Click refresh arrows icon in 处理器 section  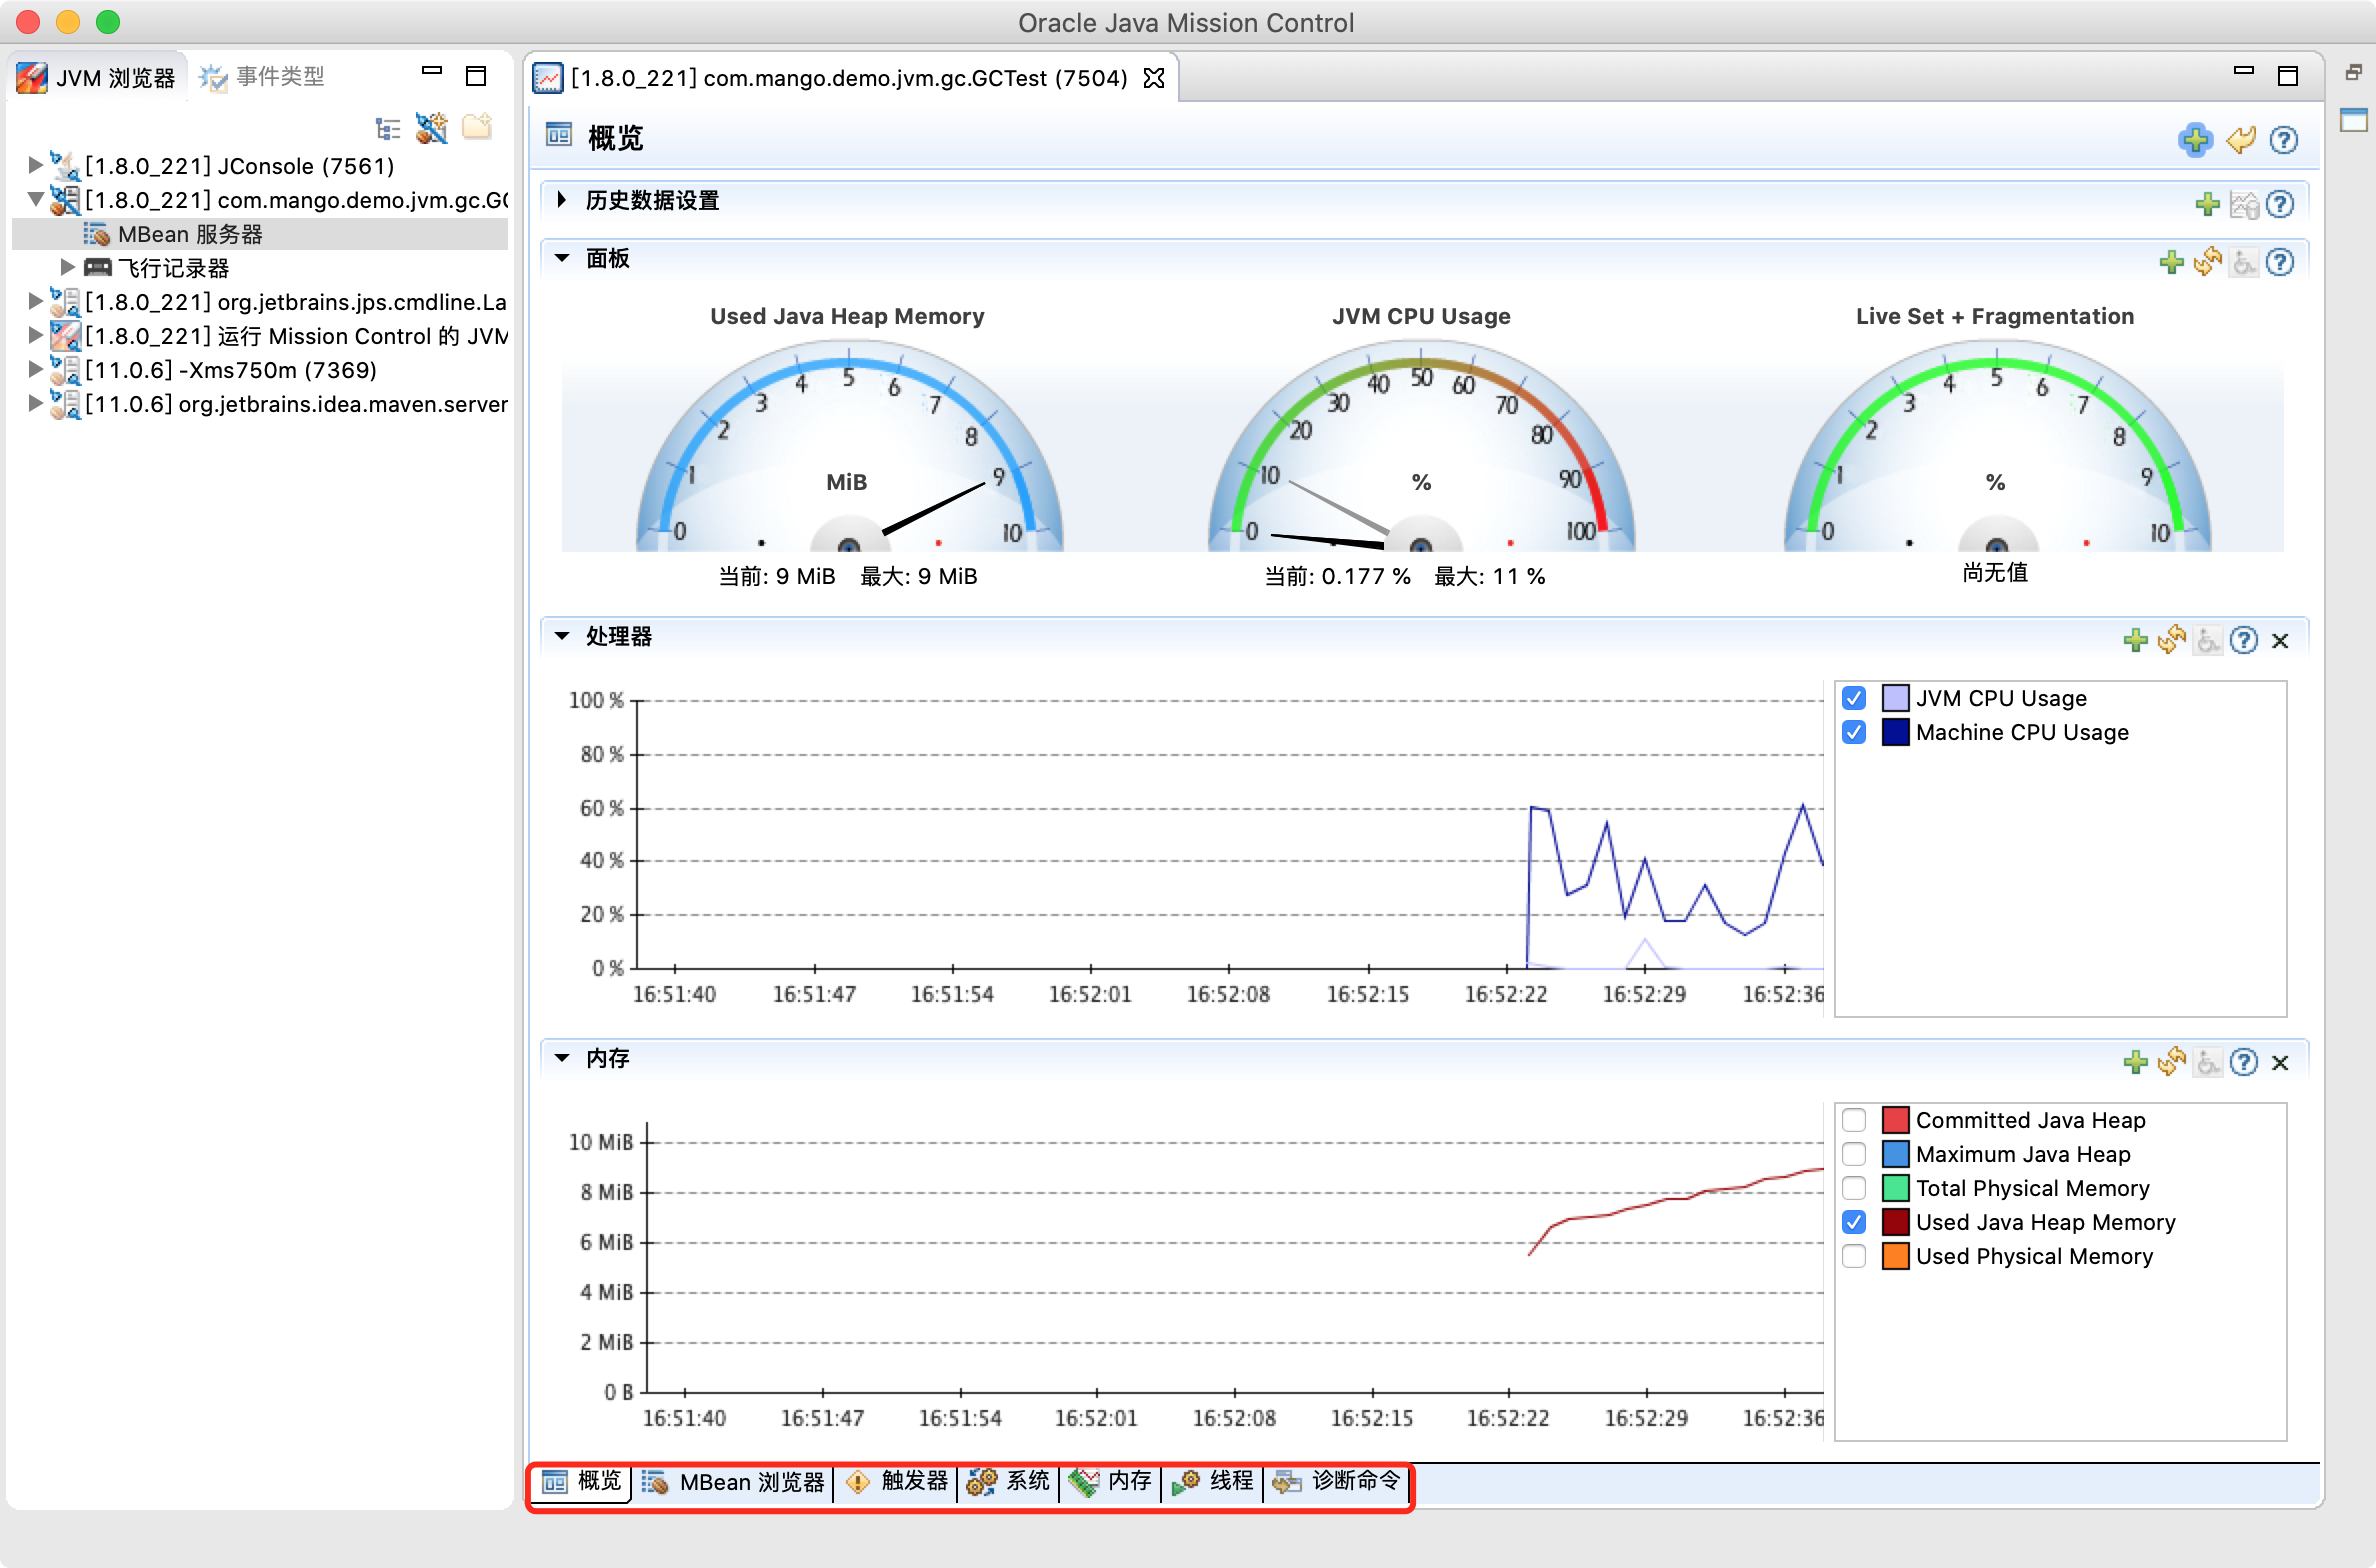(2172, 640)
